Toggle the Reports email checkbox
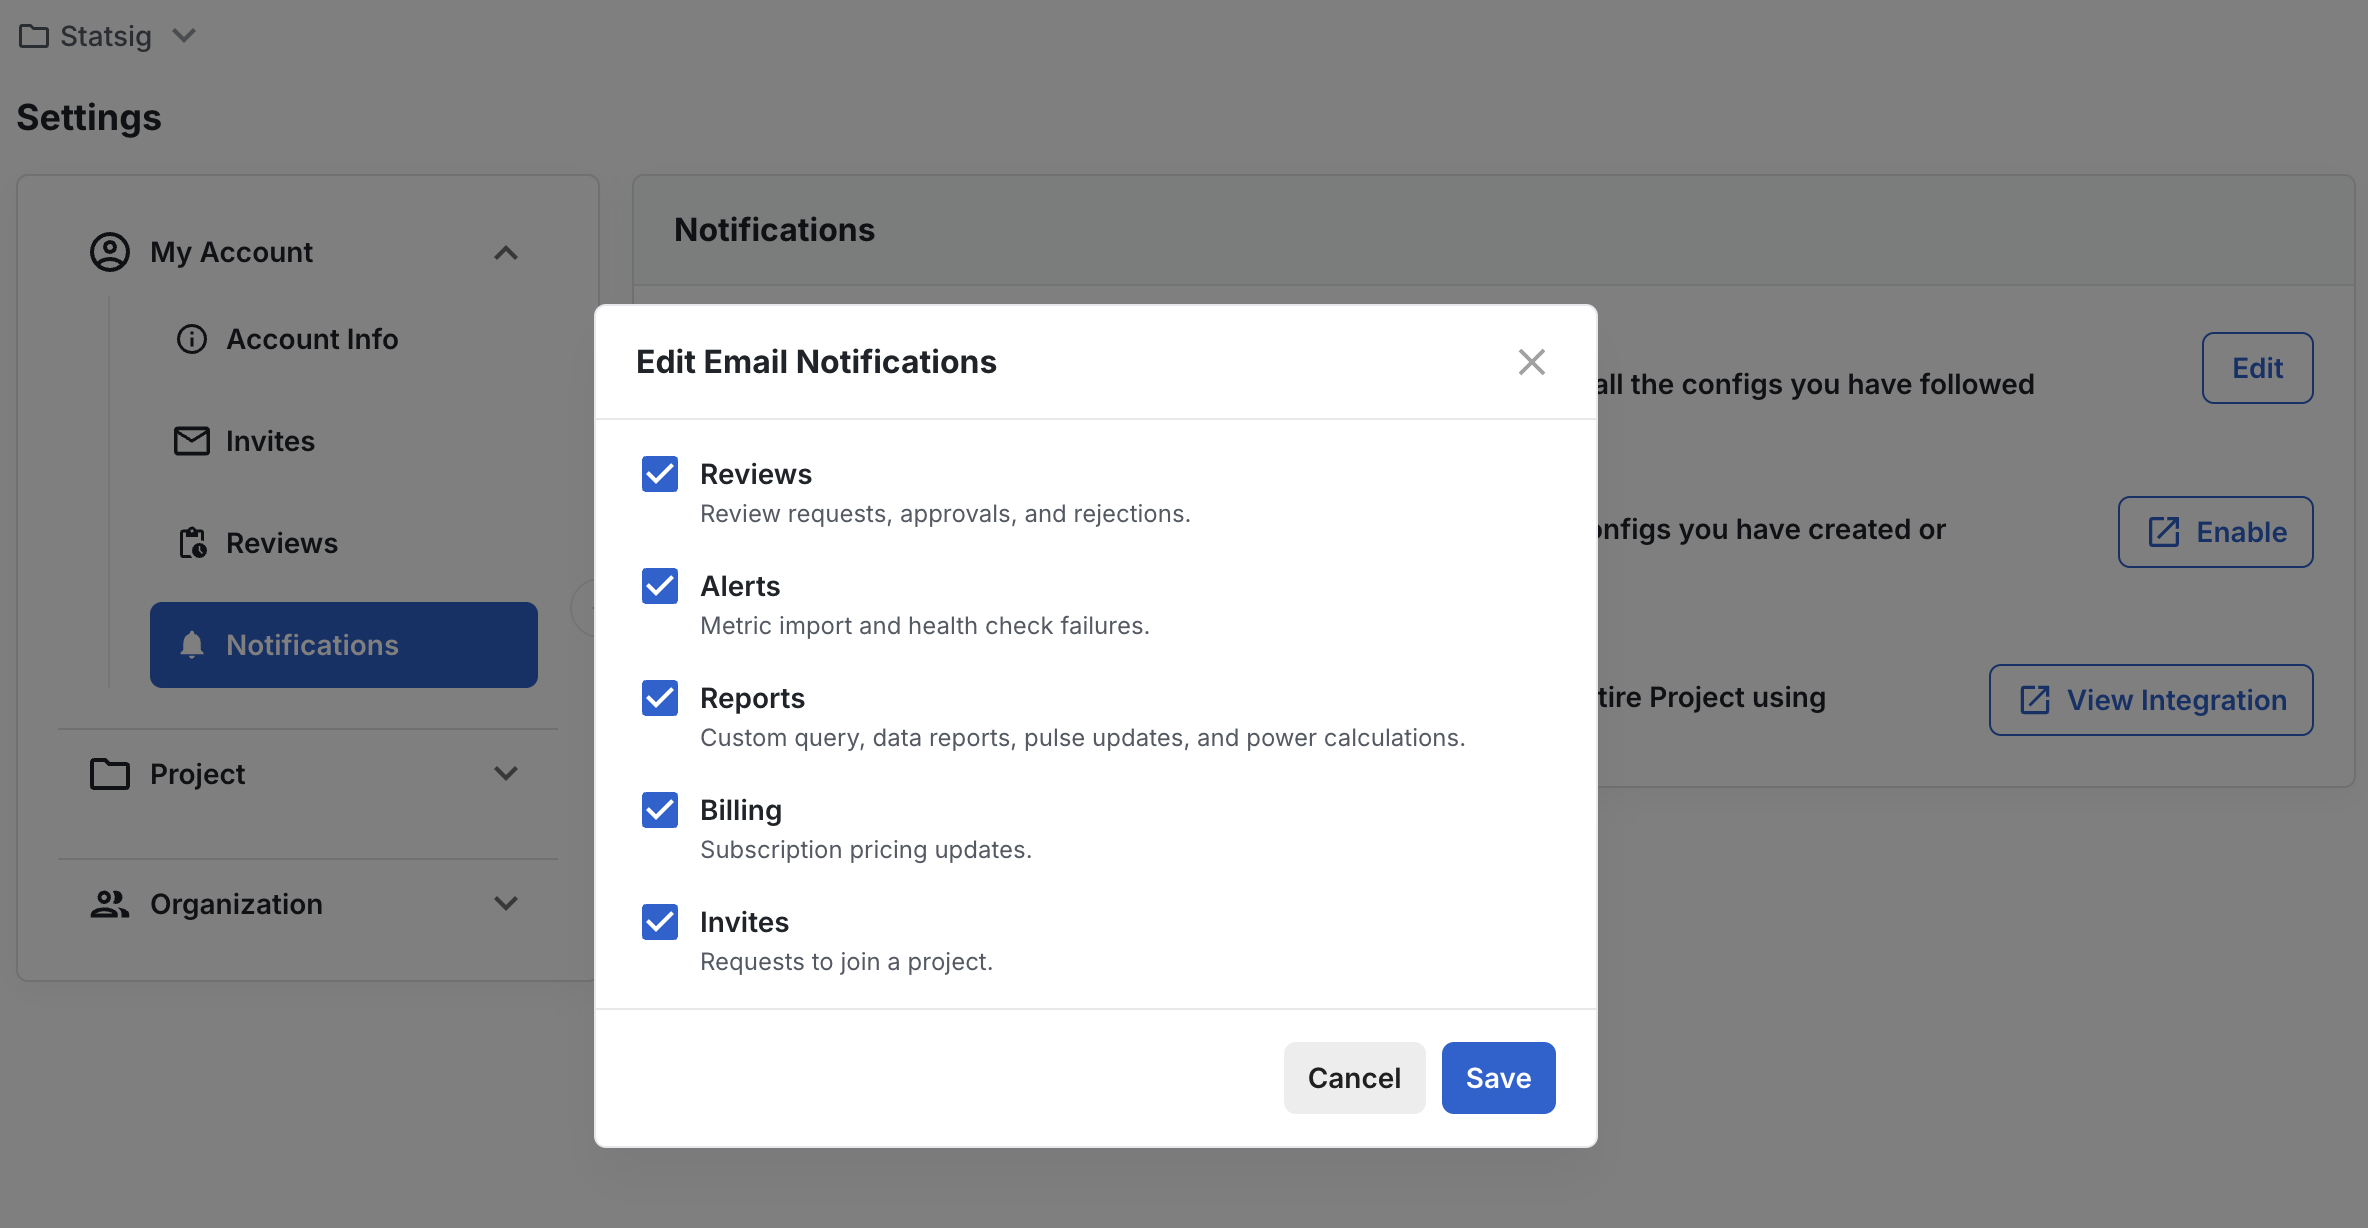The width and height of the screenshot is (2368, 1228). [x=660, y=698]
